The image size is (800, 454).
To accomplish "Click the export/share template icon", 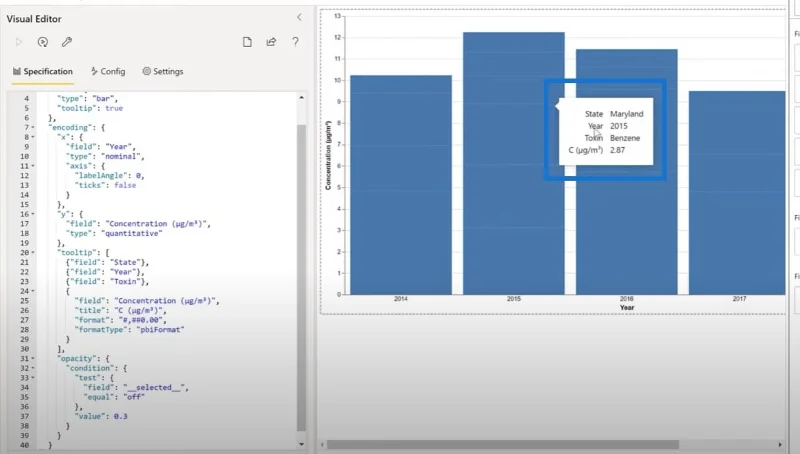I will coord(271,42).
